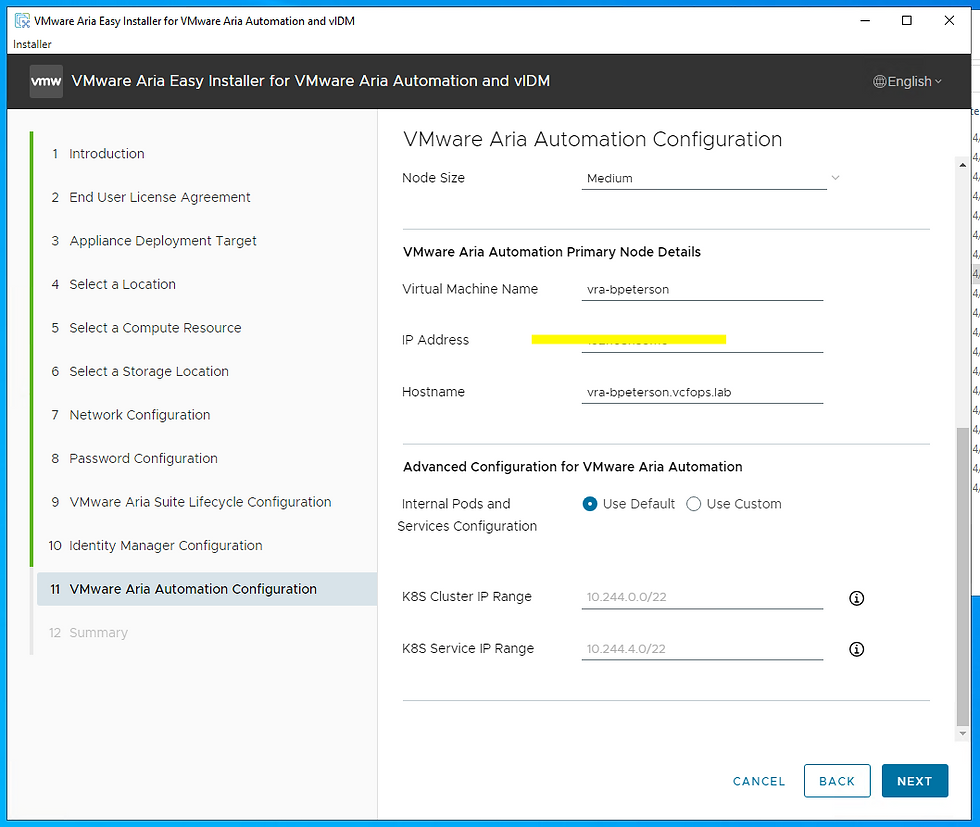This screenshot has height=827, width=980.
Task: Click the vmw logo icon
Action: (46, 81)
